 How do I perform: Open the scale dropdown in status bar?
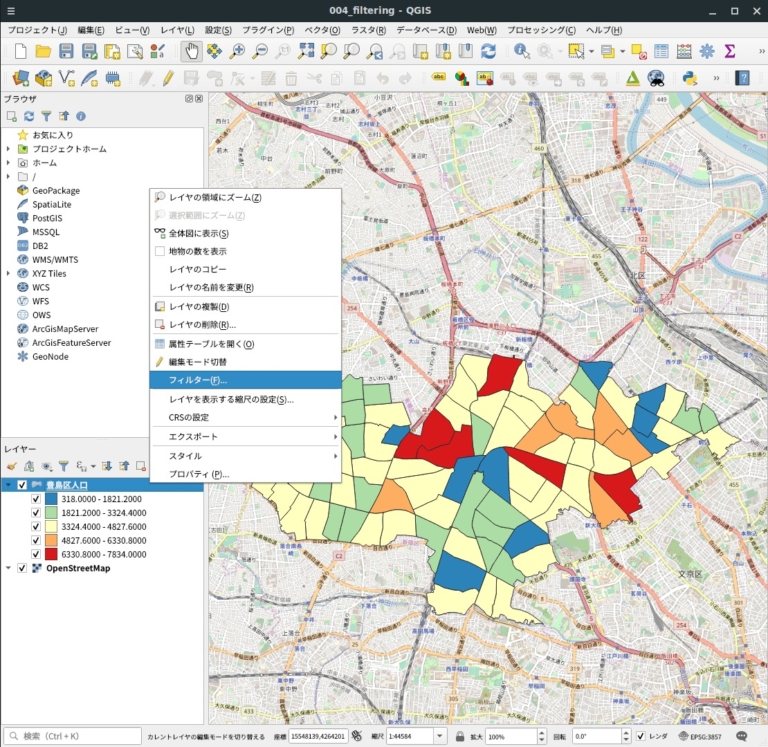(x=438, y=736)
